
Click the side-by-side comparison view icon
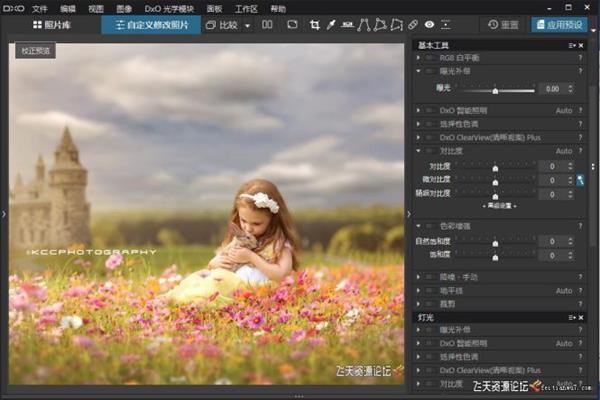267,24
